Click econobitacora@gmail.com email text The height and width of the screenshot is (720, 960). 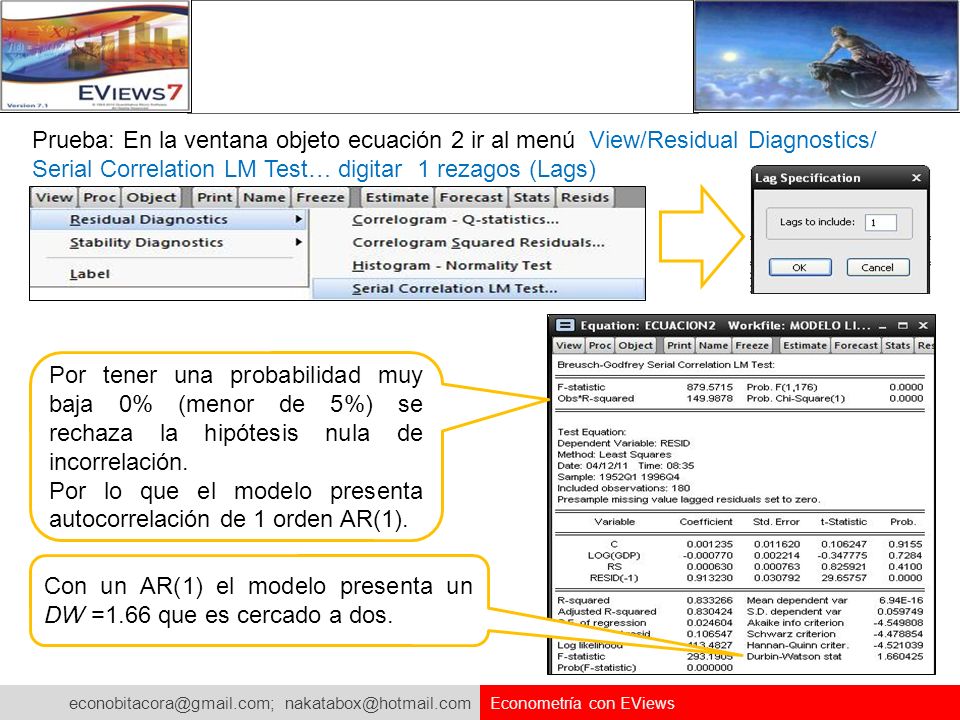171,703
